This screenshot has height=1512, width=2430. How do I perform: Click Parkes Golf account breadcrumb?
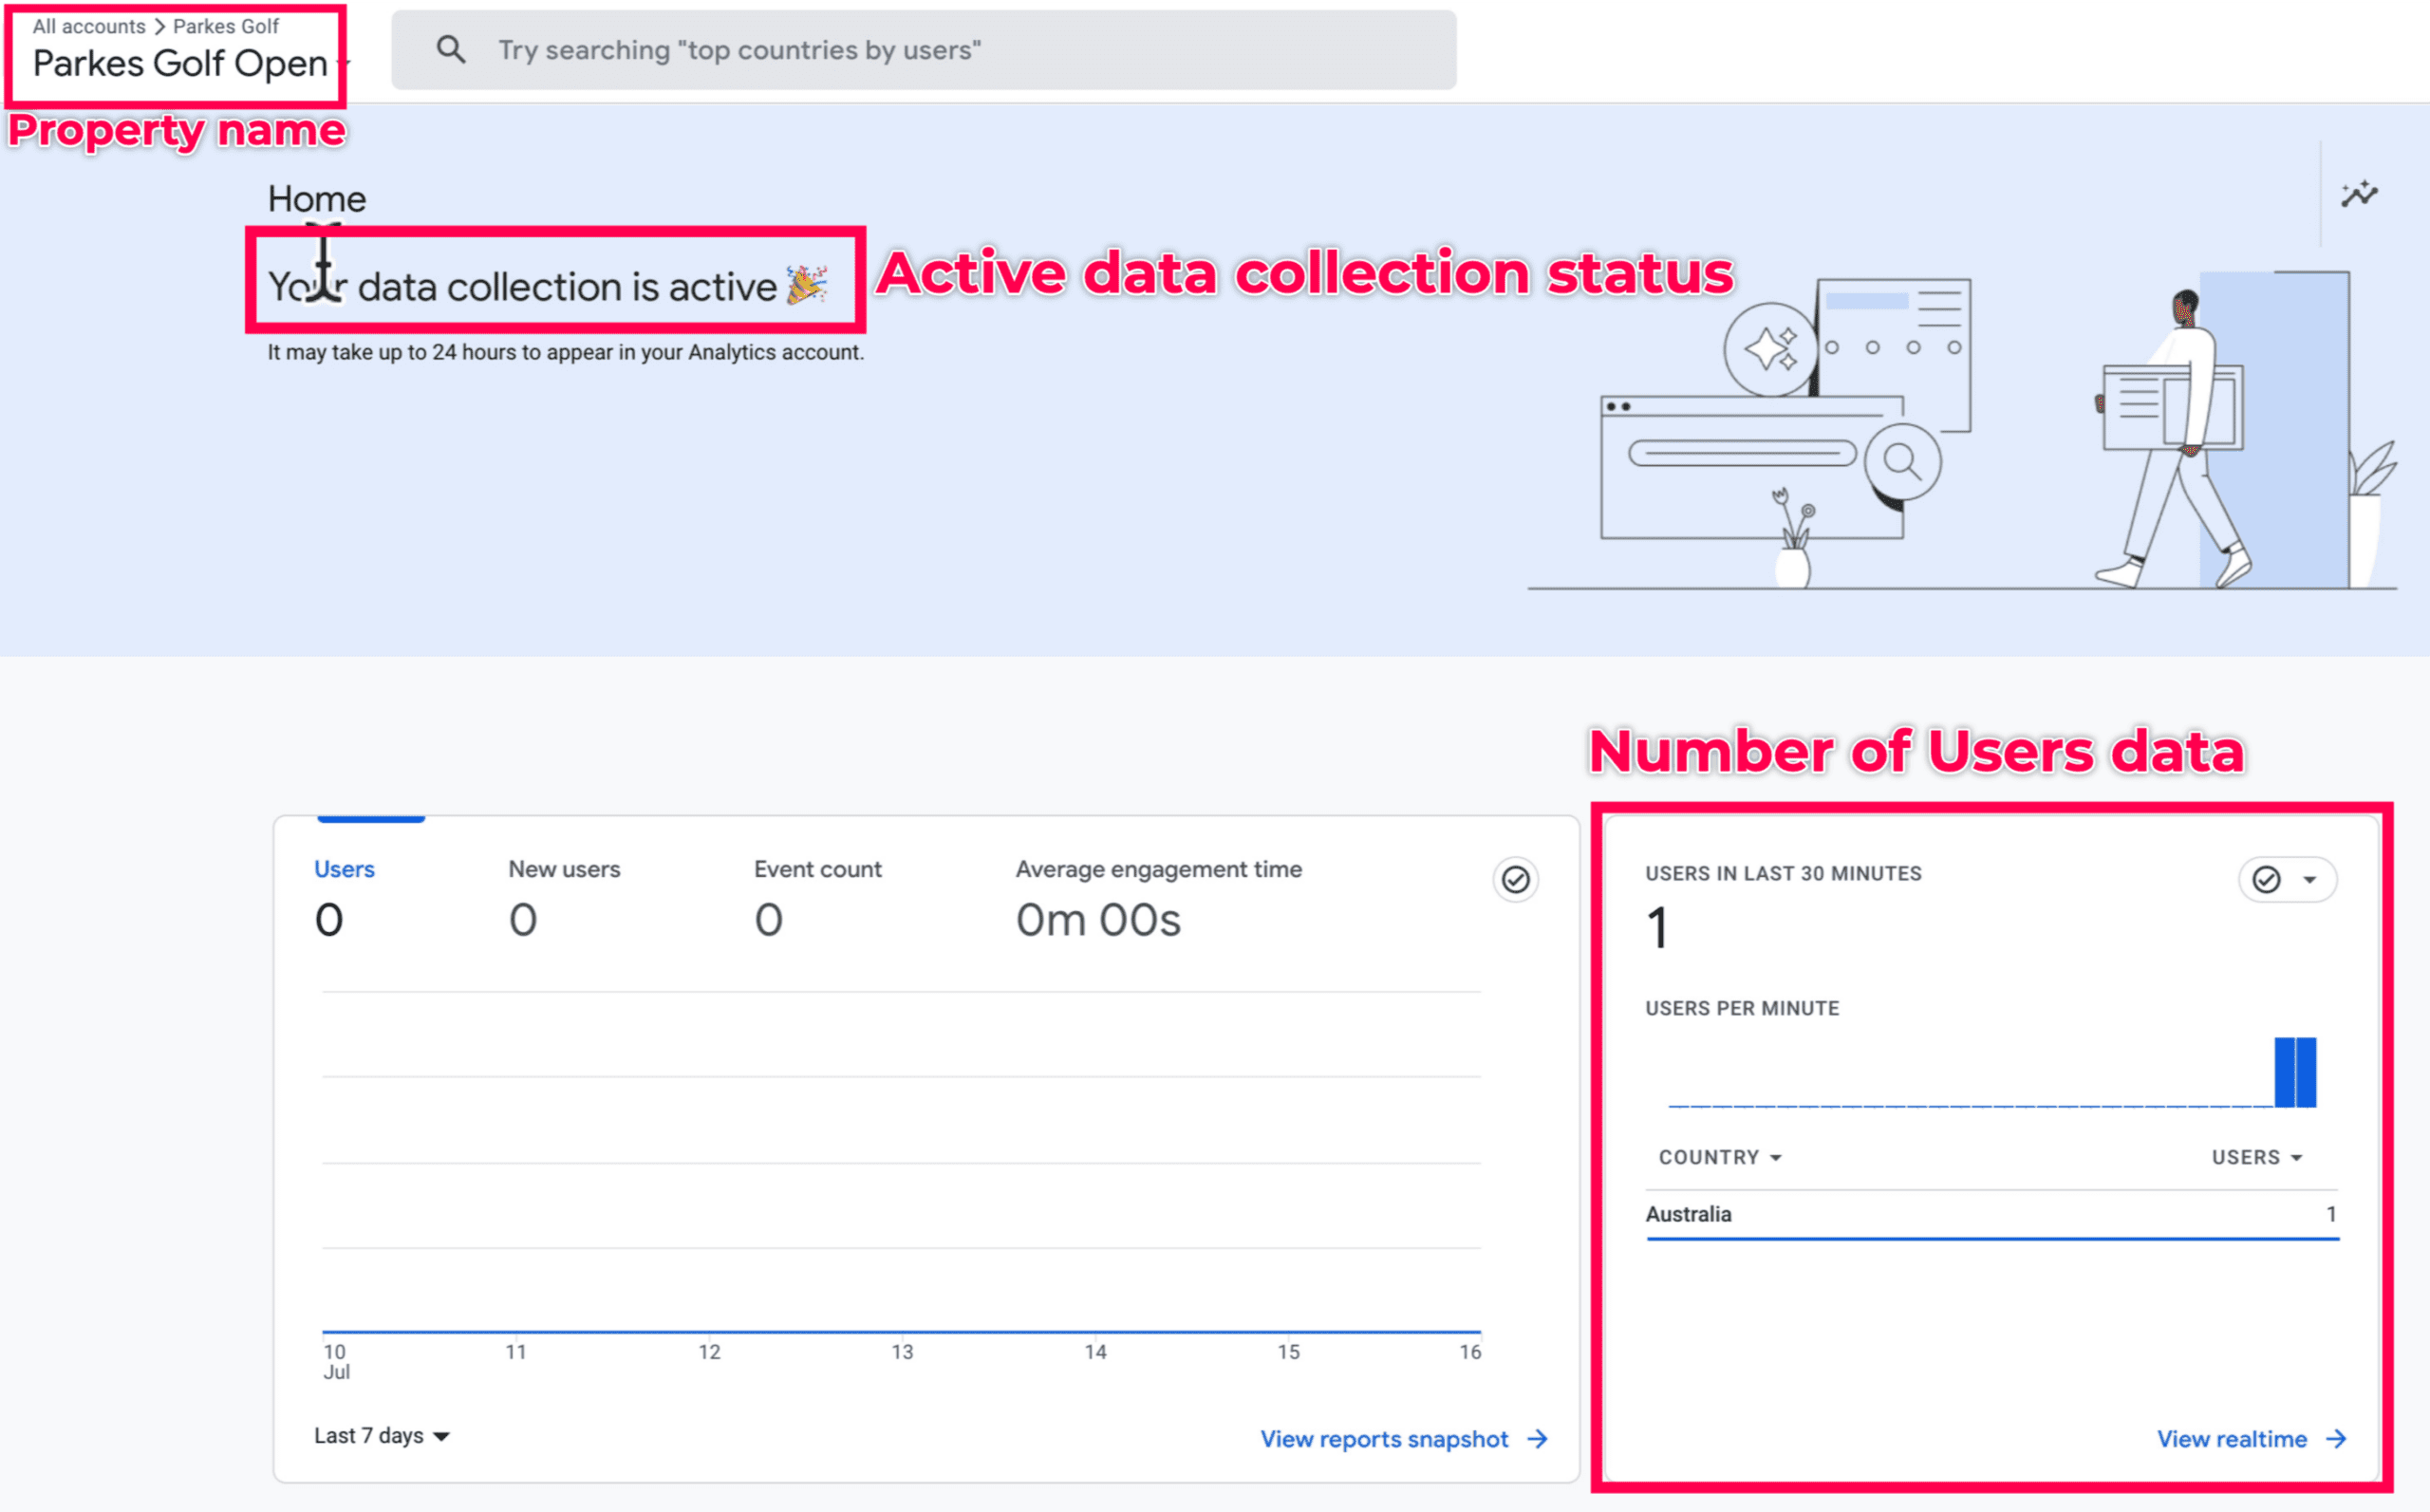pos(226,26)
